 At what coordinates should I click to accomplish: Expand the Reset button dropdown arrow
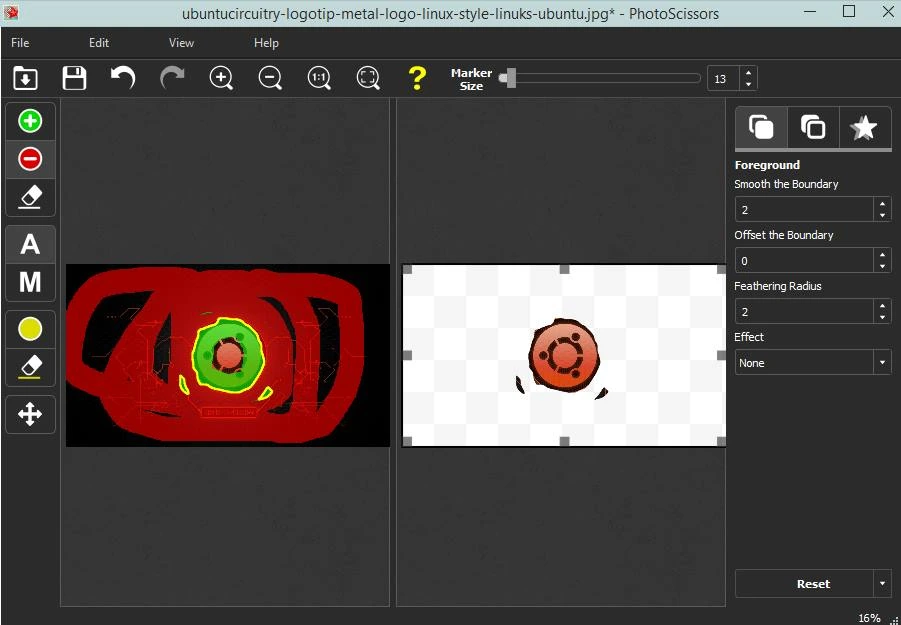883,584
